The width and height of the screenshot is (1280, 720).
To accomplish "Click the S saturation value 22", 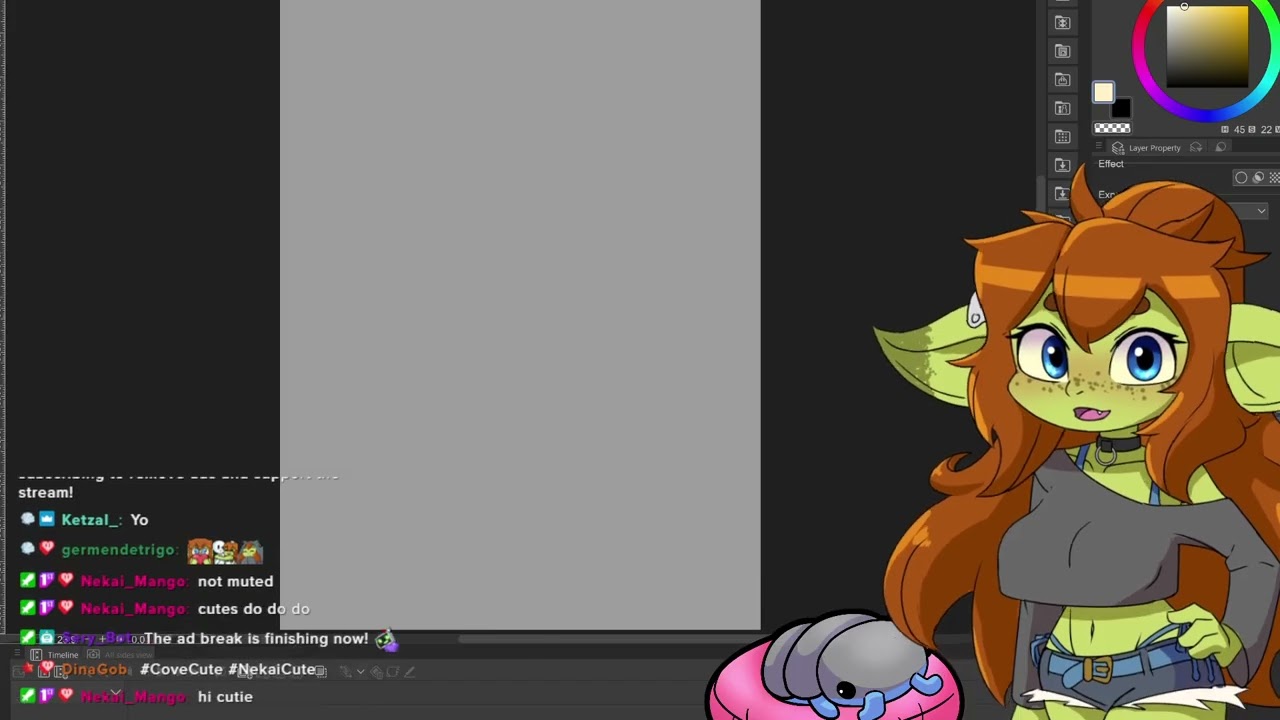I will pyautogui.click(x=1266, y=129).
